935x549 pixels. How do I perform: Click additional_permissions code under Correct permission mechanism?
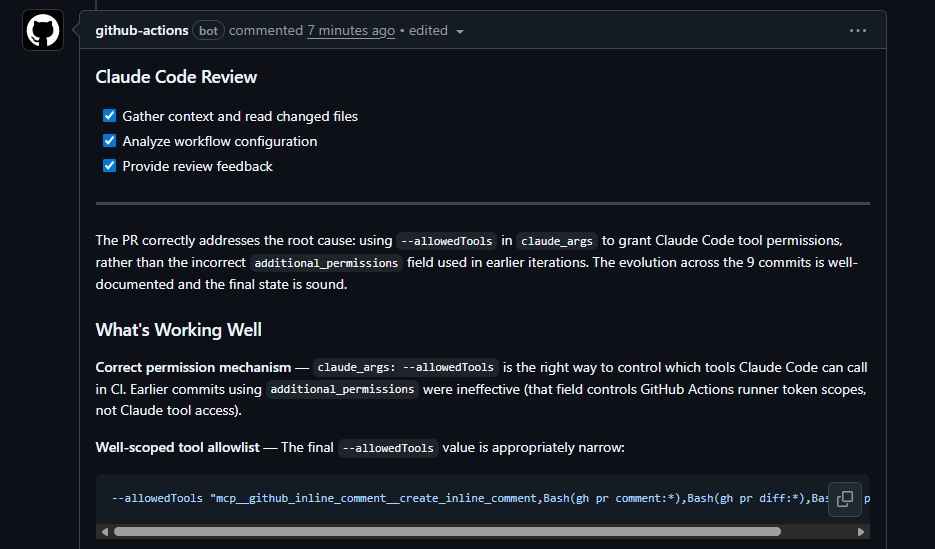point(342,390)
